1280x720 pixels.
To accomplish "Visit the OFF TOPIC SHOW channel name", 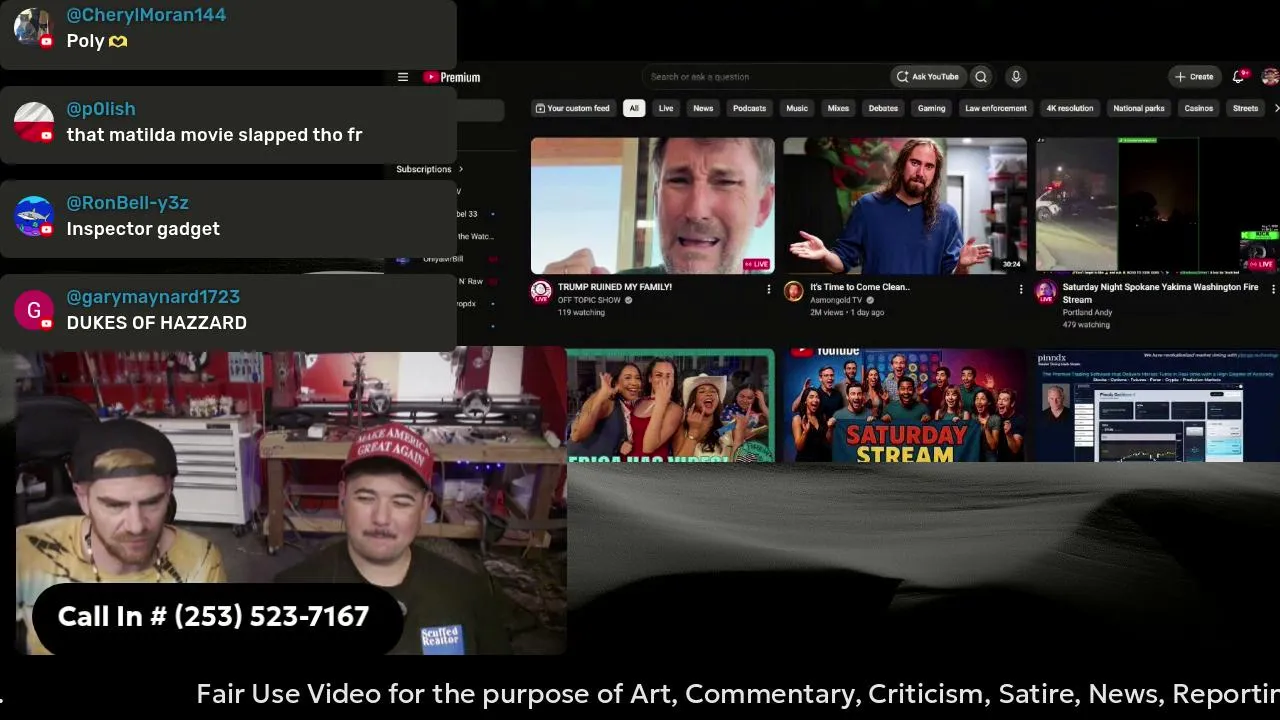I will point(591,300).
